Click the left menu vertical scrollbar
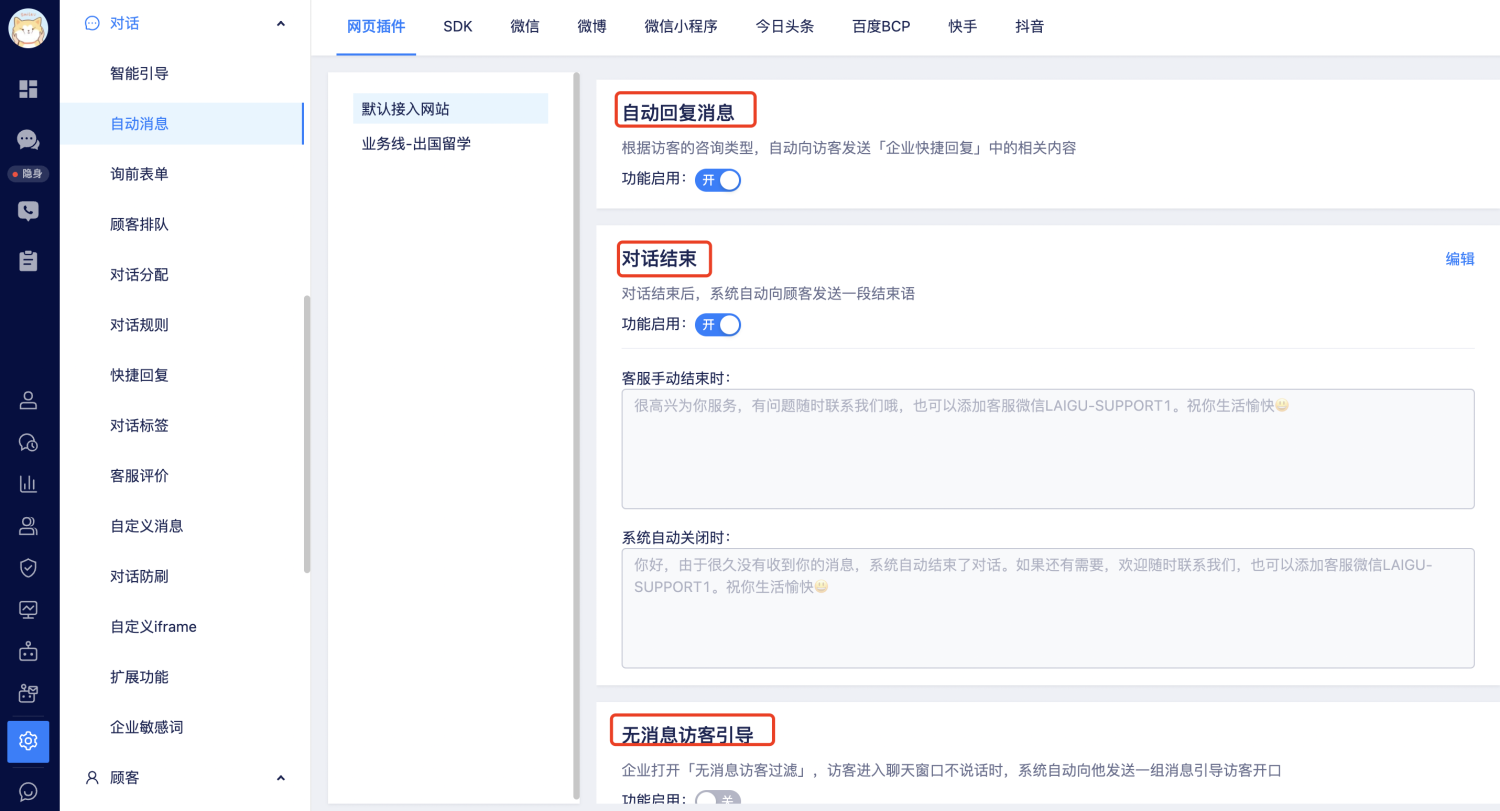This screenshot has height=811, width=1500. 307,434
